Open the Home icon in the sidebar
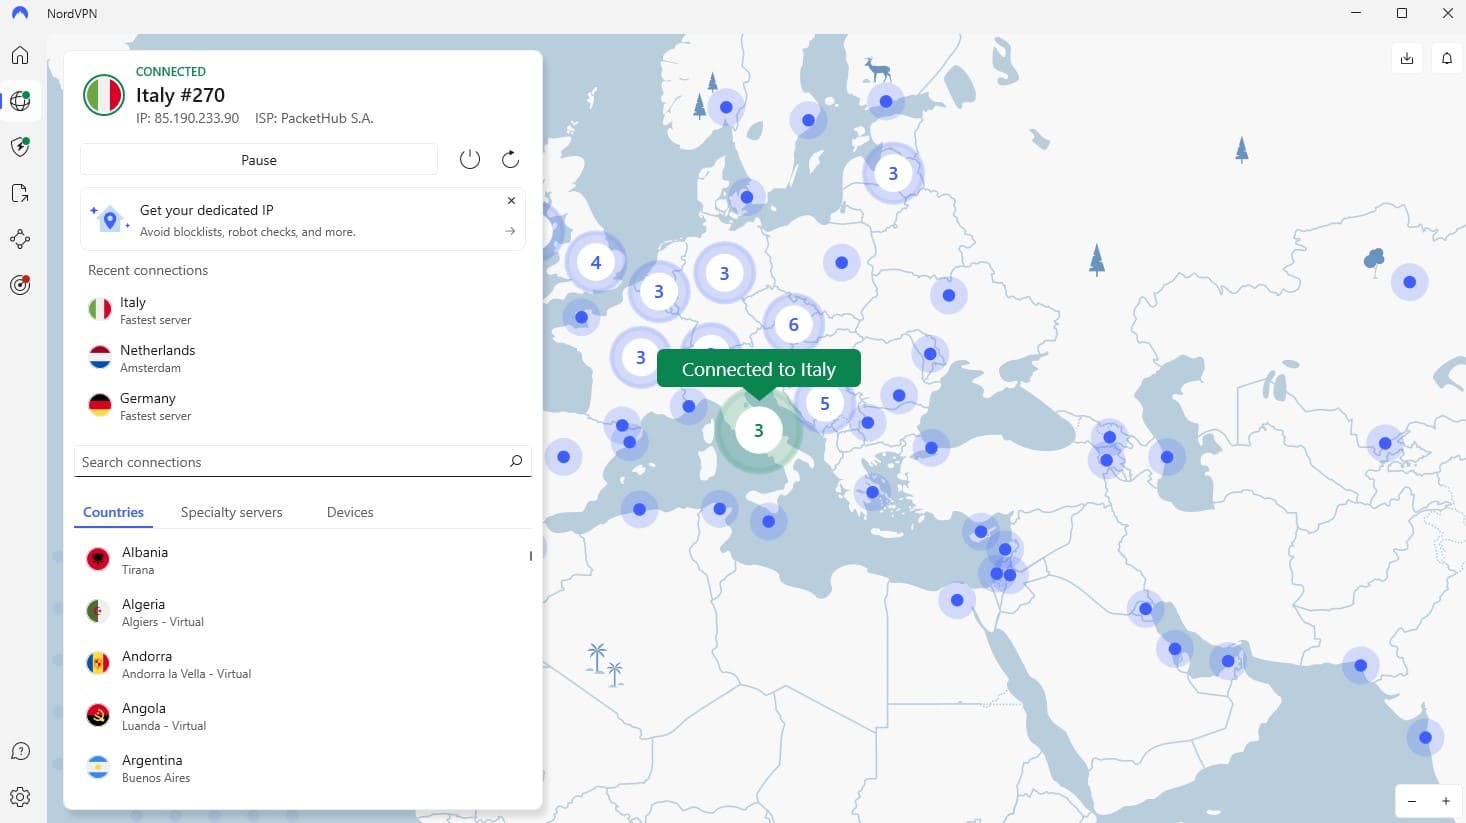Viewport: 1466px width, 823px height. tap(20, 55)
